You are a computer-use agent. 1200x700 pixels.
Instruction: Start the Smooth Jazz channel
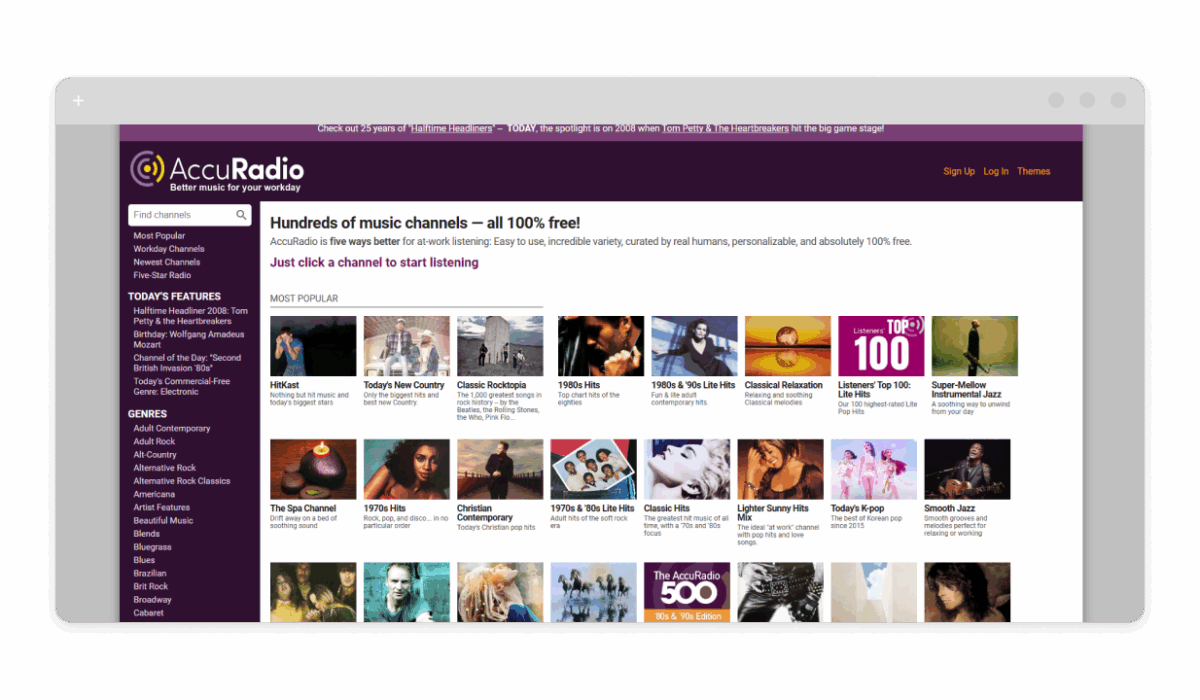[x=967, y=469]
